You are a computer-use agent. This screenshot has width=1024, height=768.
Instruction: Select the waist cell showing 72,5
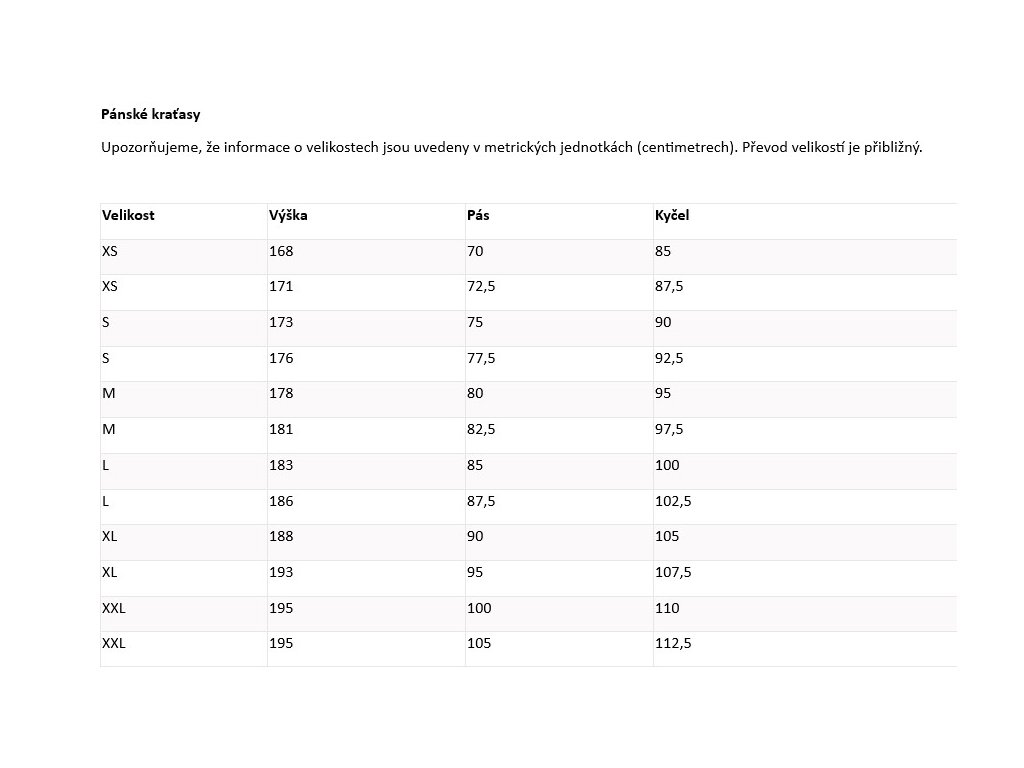click(482, 286)
